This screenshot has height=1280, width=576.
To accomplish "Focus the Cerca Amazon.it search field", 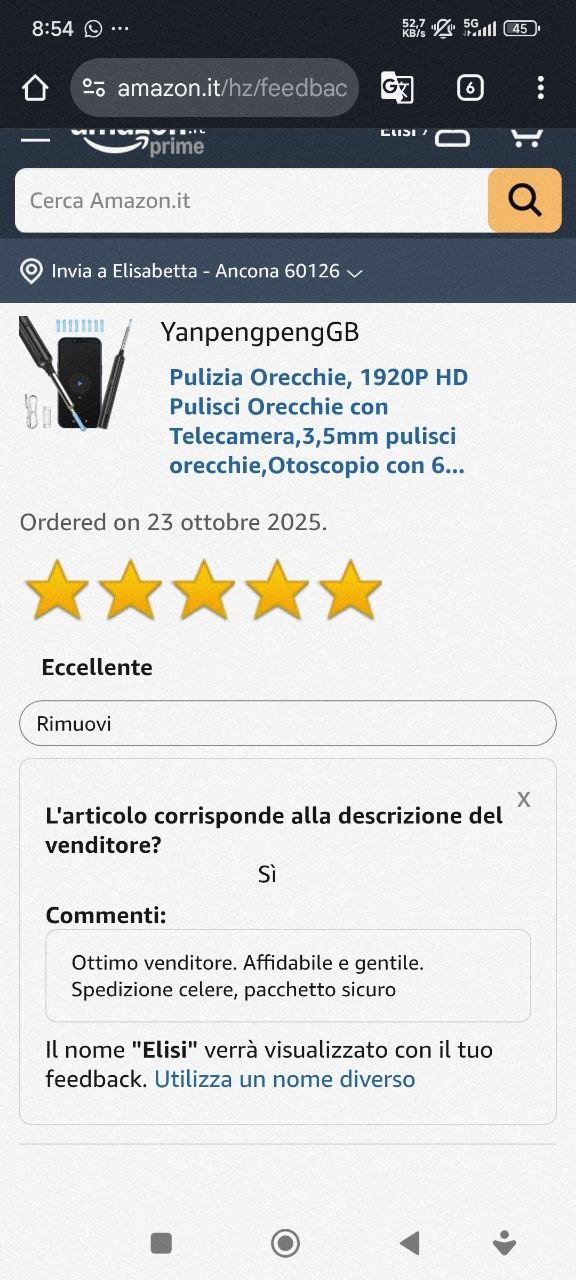I will pos(251,201).
